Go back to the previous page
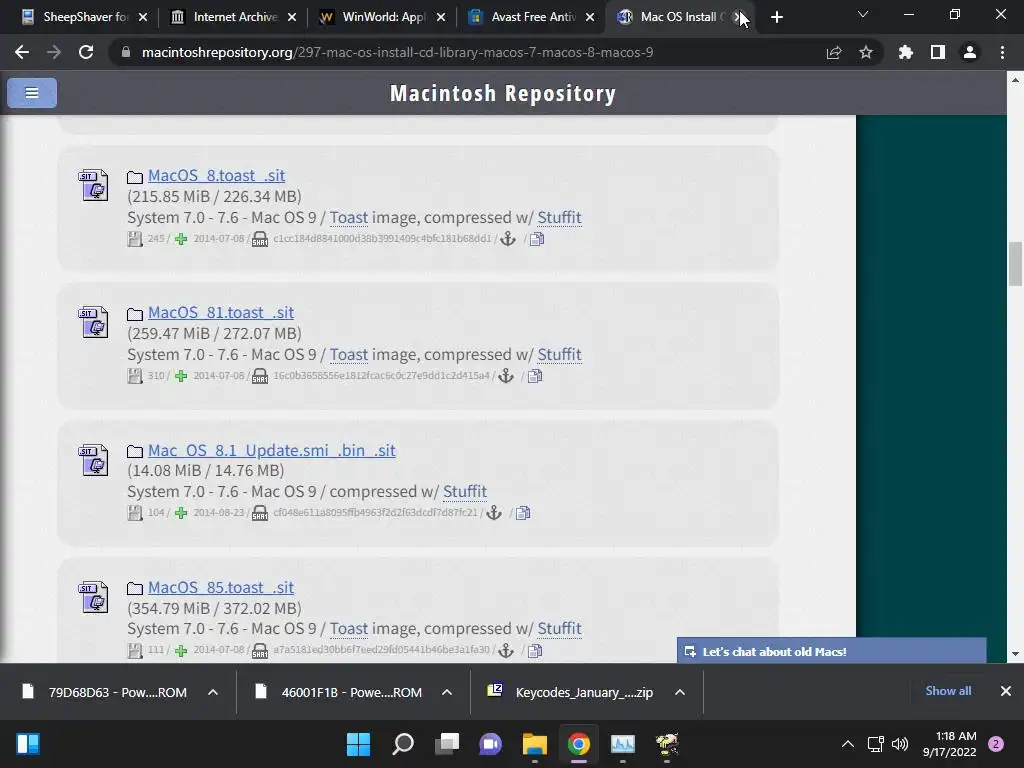Screen dimensions: 1024x768 22,52
